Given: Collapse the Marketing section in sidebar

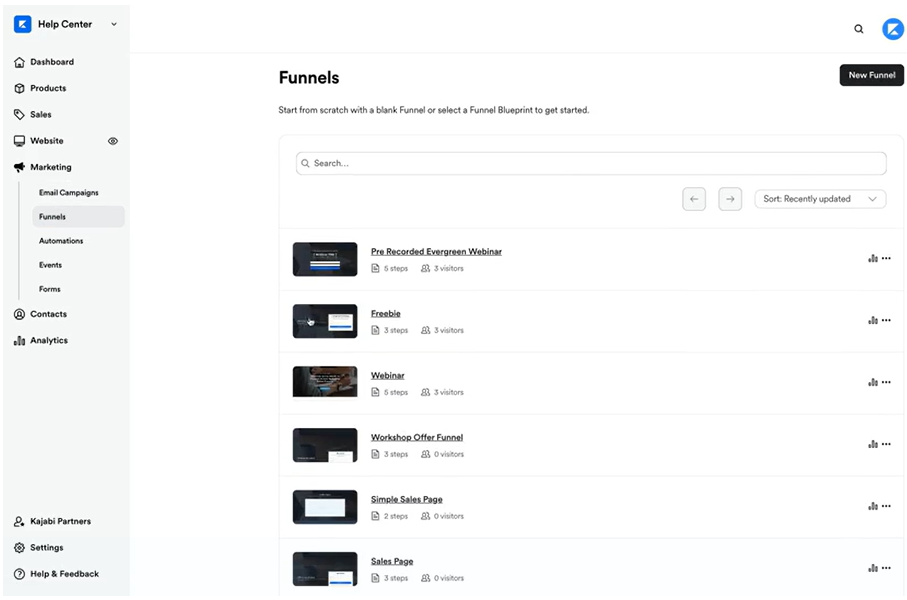Looking at the screenshot, I should (x=50, y=167).
